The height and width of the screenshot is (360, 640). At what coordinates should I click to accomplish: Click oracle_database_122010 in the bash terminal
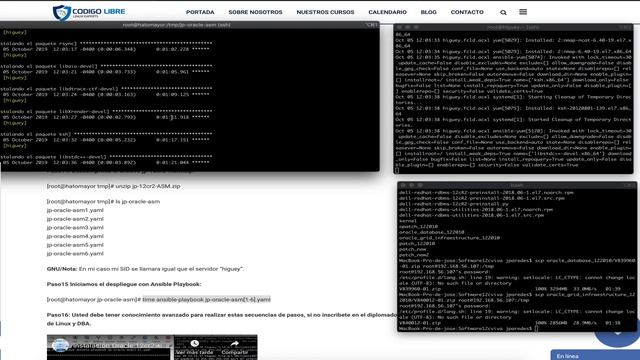coord(431,232)
